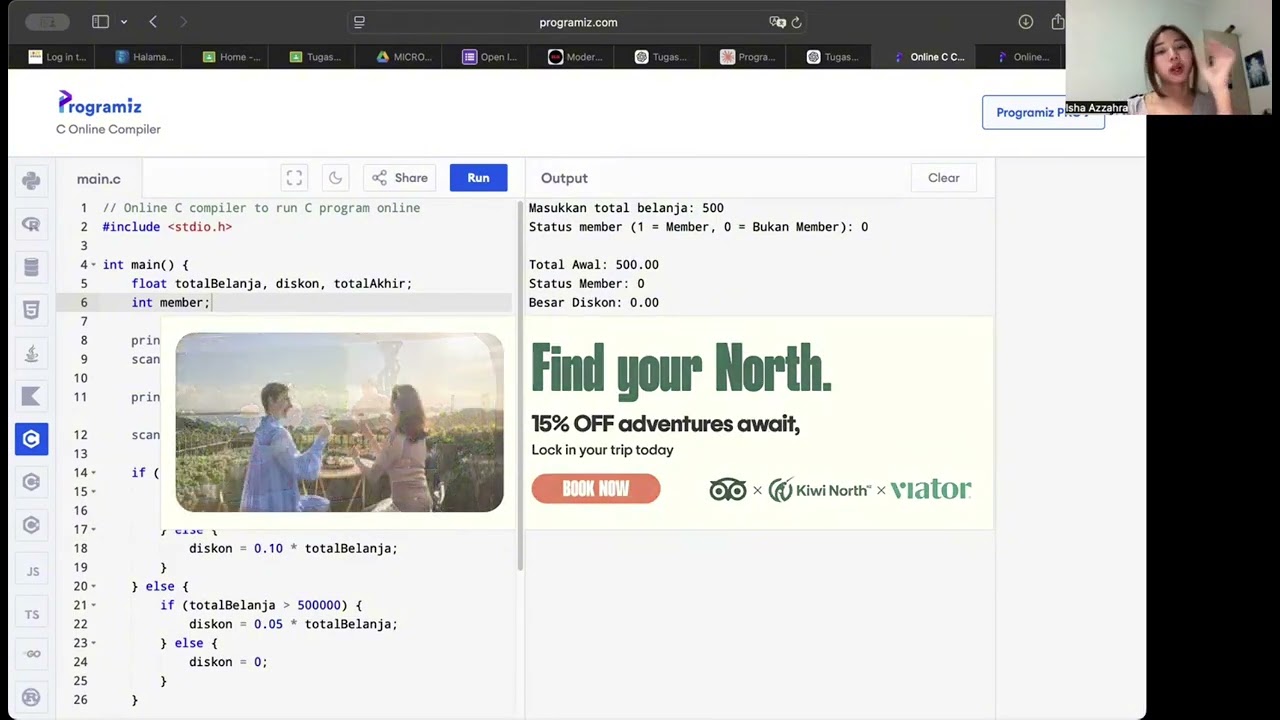1280x720 pixels.
Task: Open the Python compiler from the sidebar
Action: click(31, 181)
